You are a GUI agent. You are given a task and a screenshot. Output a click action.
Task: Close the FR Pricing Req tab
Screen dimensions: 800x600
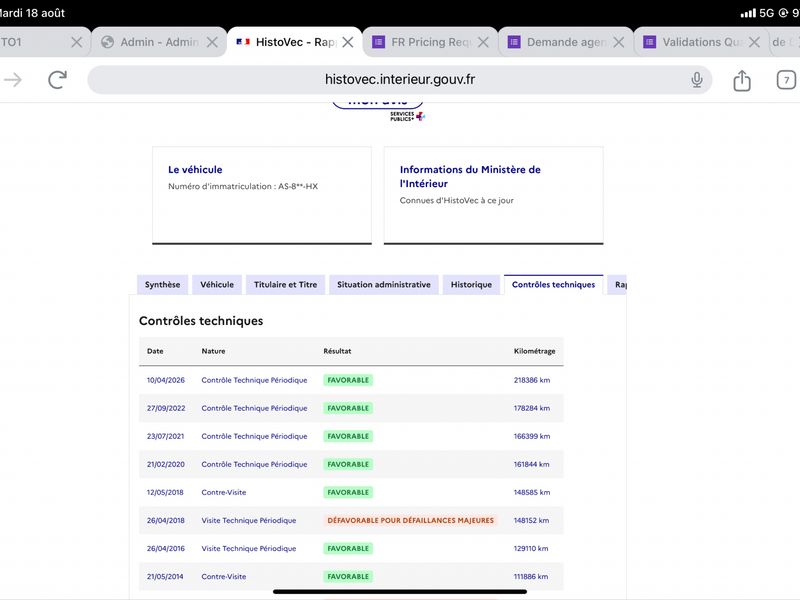tap(483, 42)
